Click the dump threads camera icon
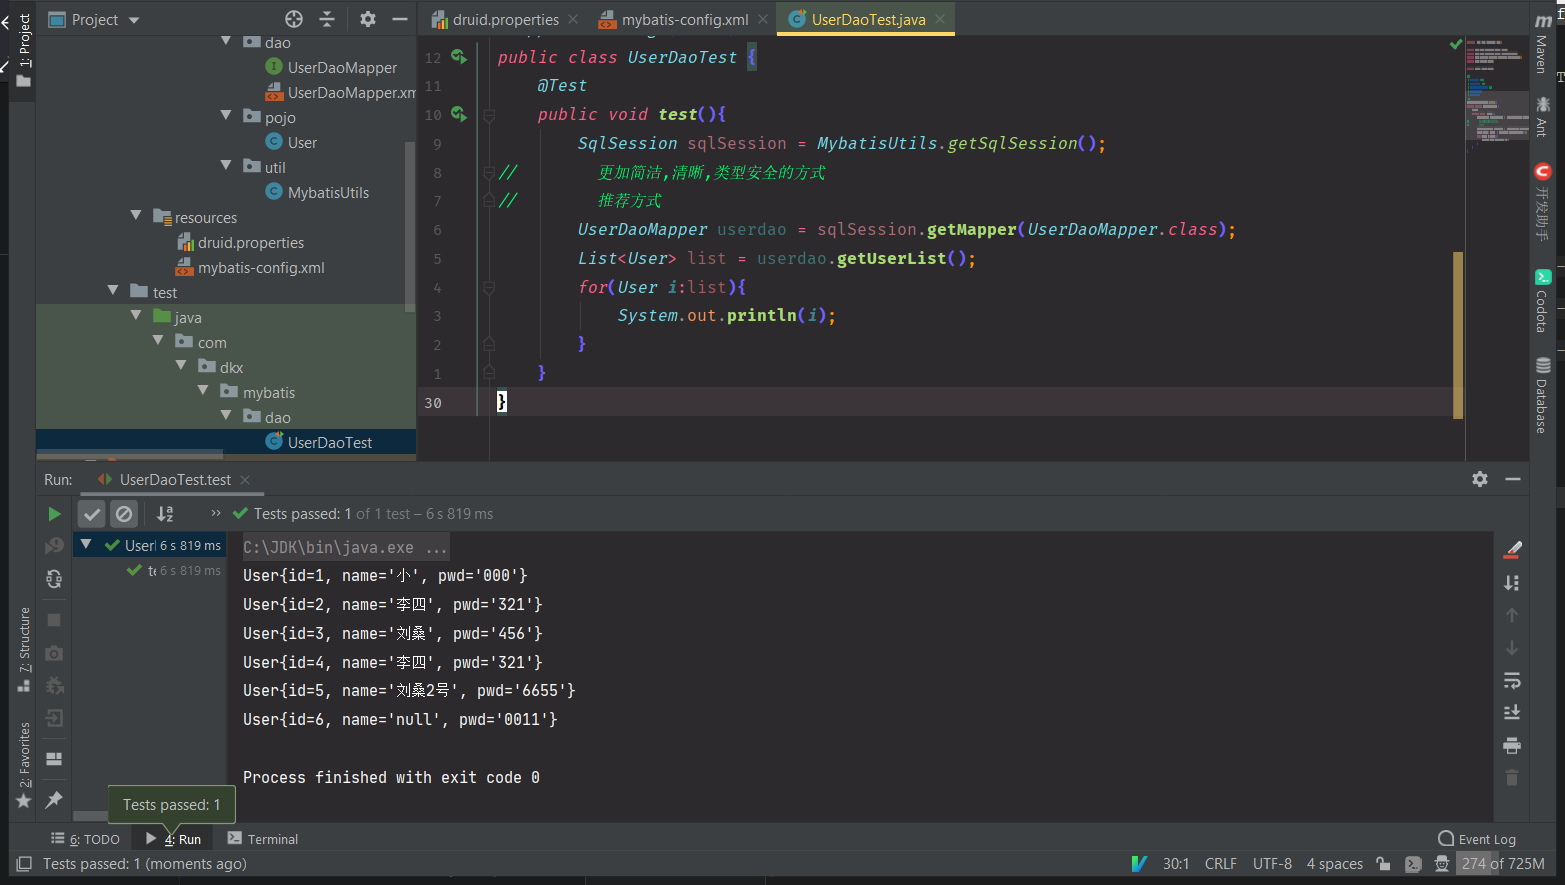1565x885 pixels. (x=54, y=653)
